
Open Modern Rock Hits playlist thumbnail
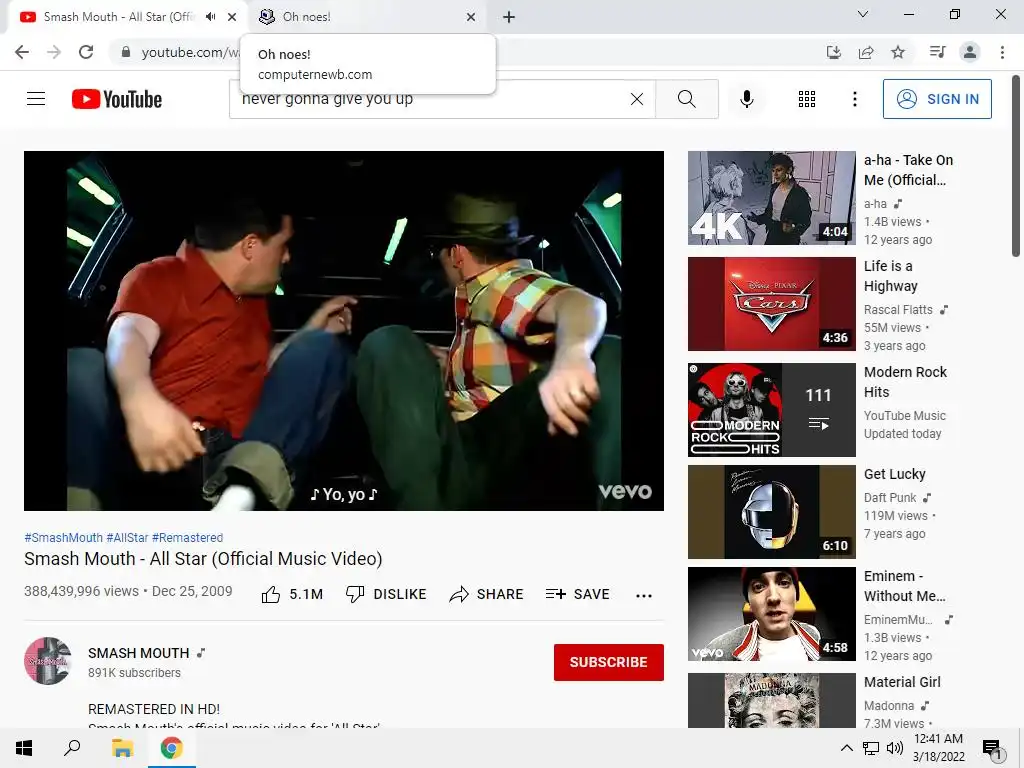(771, 409)
